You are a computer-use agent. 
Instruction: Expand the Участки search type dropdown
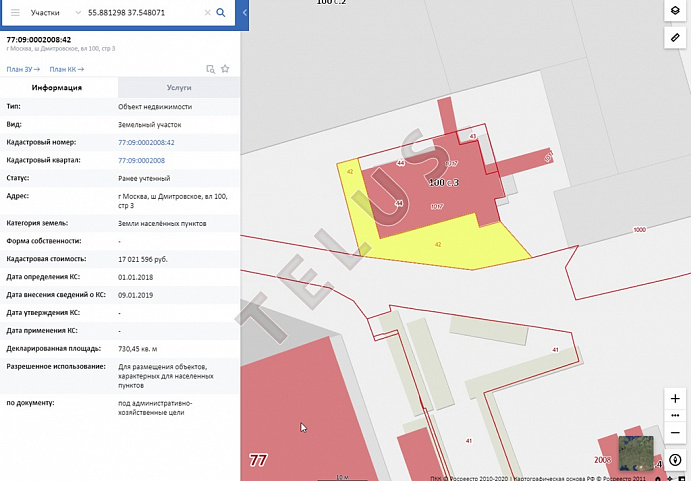click(78, 12)
